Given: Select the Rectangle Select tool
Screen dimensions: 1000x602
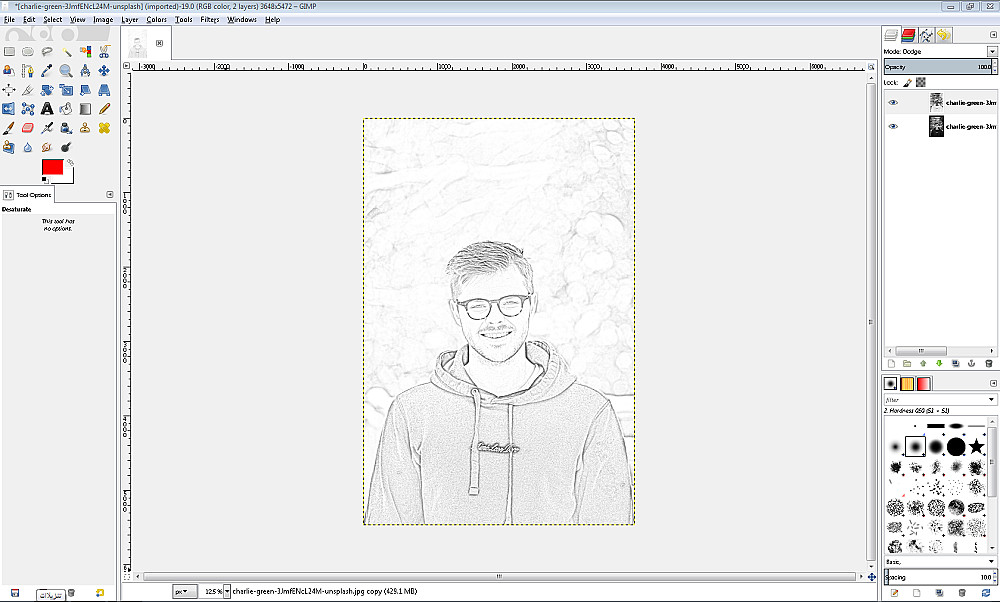Looking at the screenshot, I should (9, 52).
